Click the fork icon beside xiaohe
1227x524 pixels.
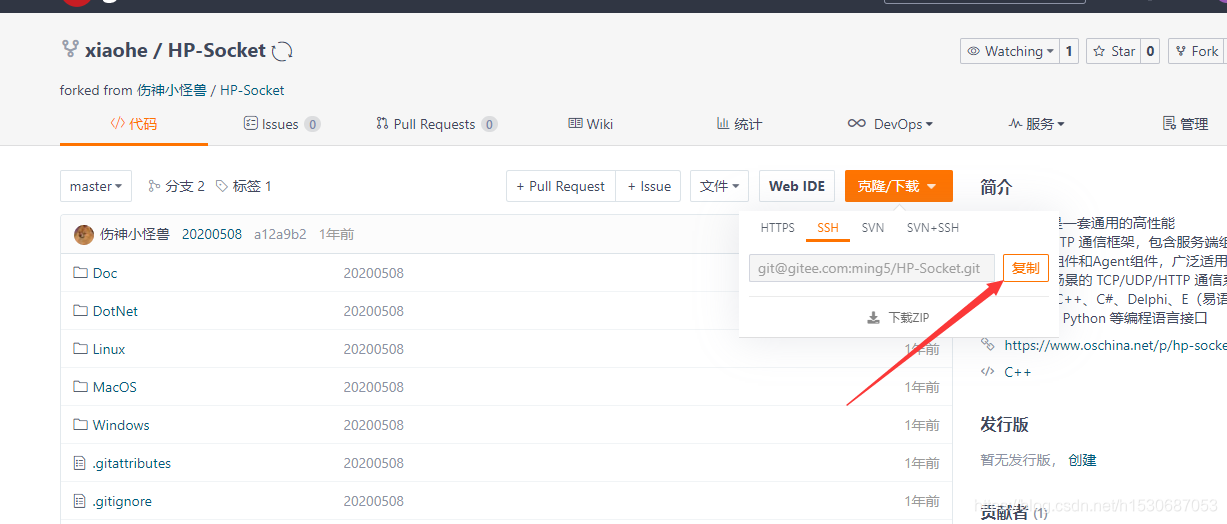tap(70, 49)
